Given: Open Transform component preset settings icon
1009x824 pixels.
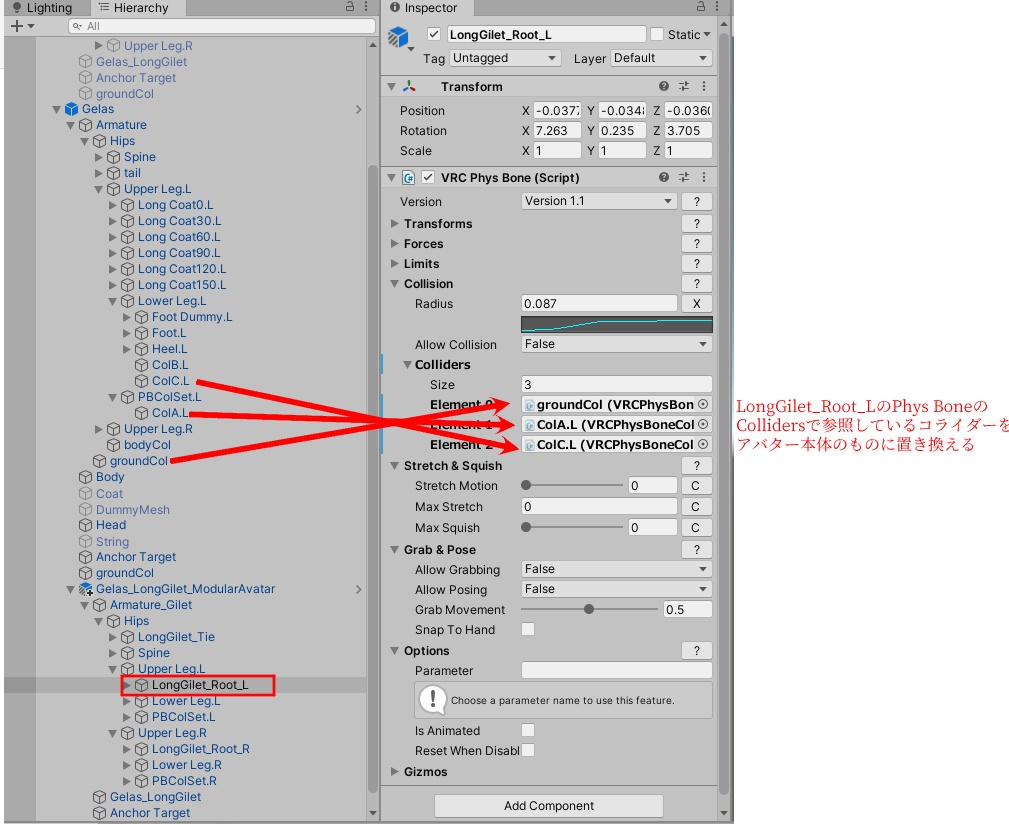Looking at the screenshot, I should 684,86.
